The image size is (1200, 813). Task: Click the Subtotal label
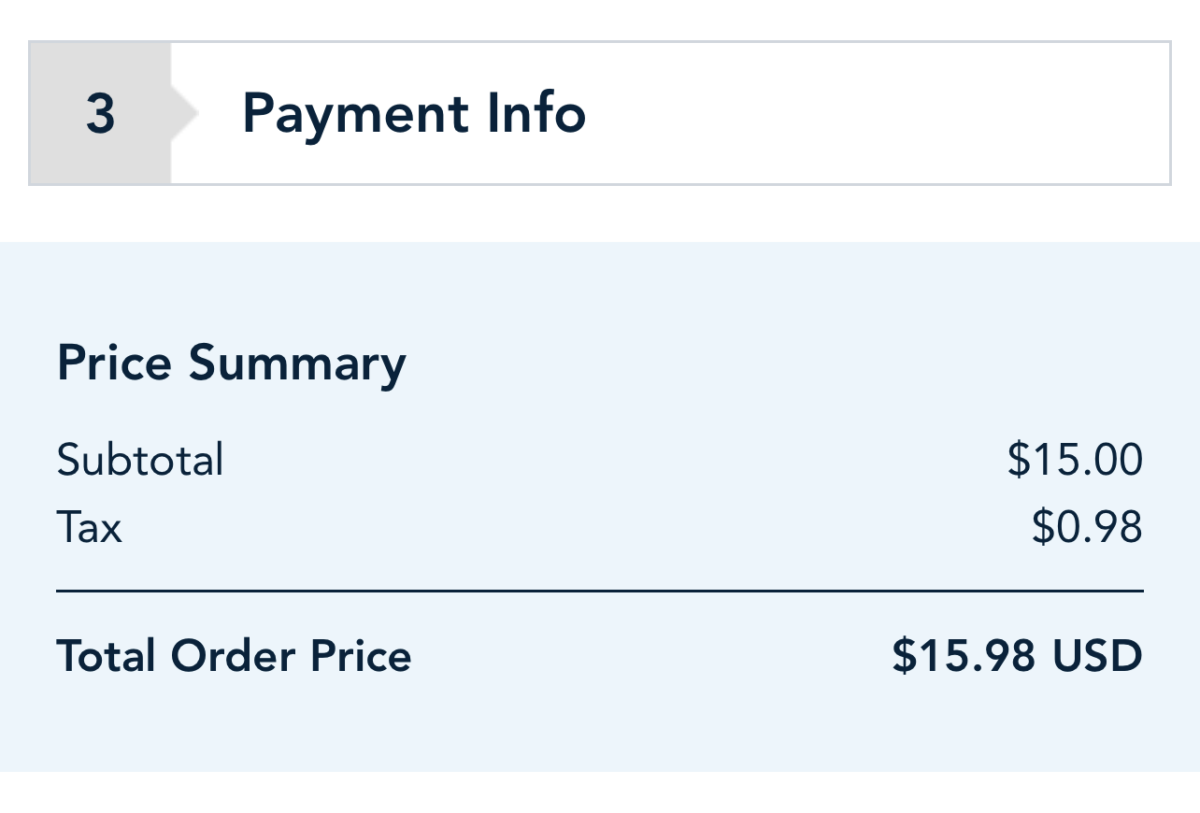(x=140, y=461)
